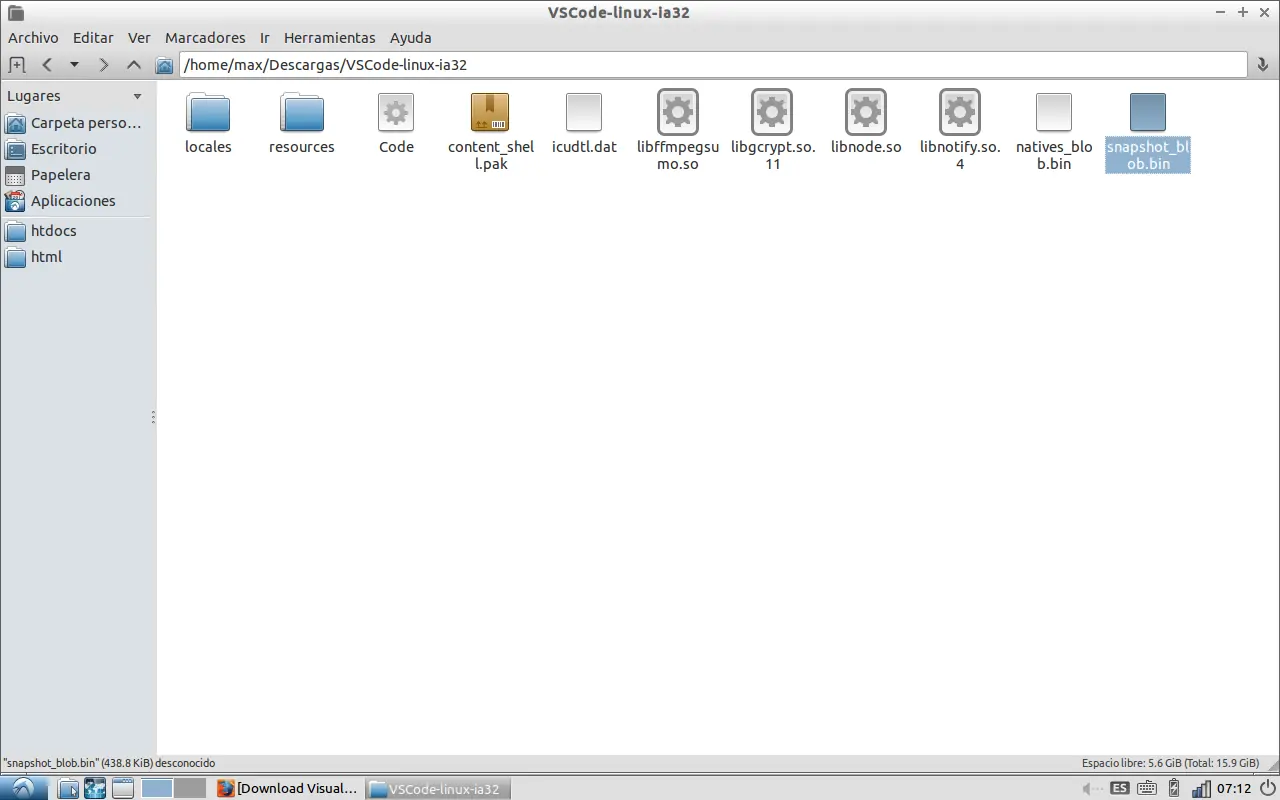Click the folder icon in the title bar

tap(15, 13)
